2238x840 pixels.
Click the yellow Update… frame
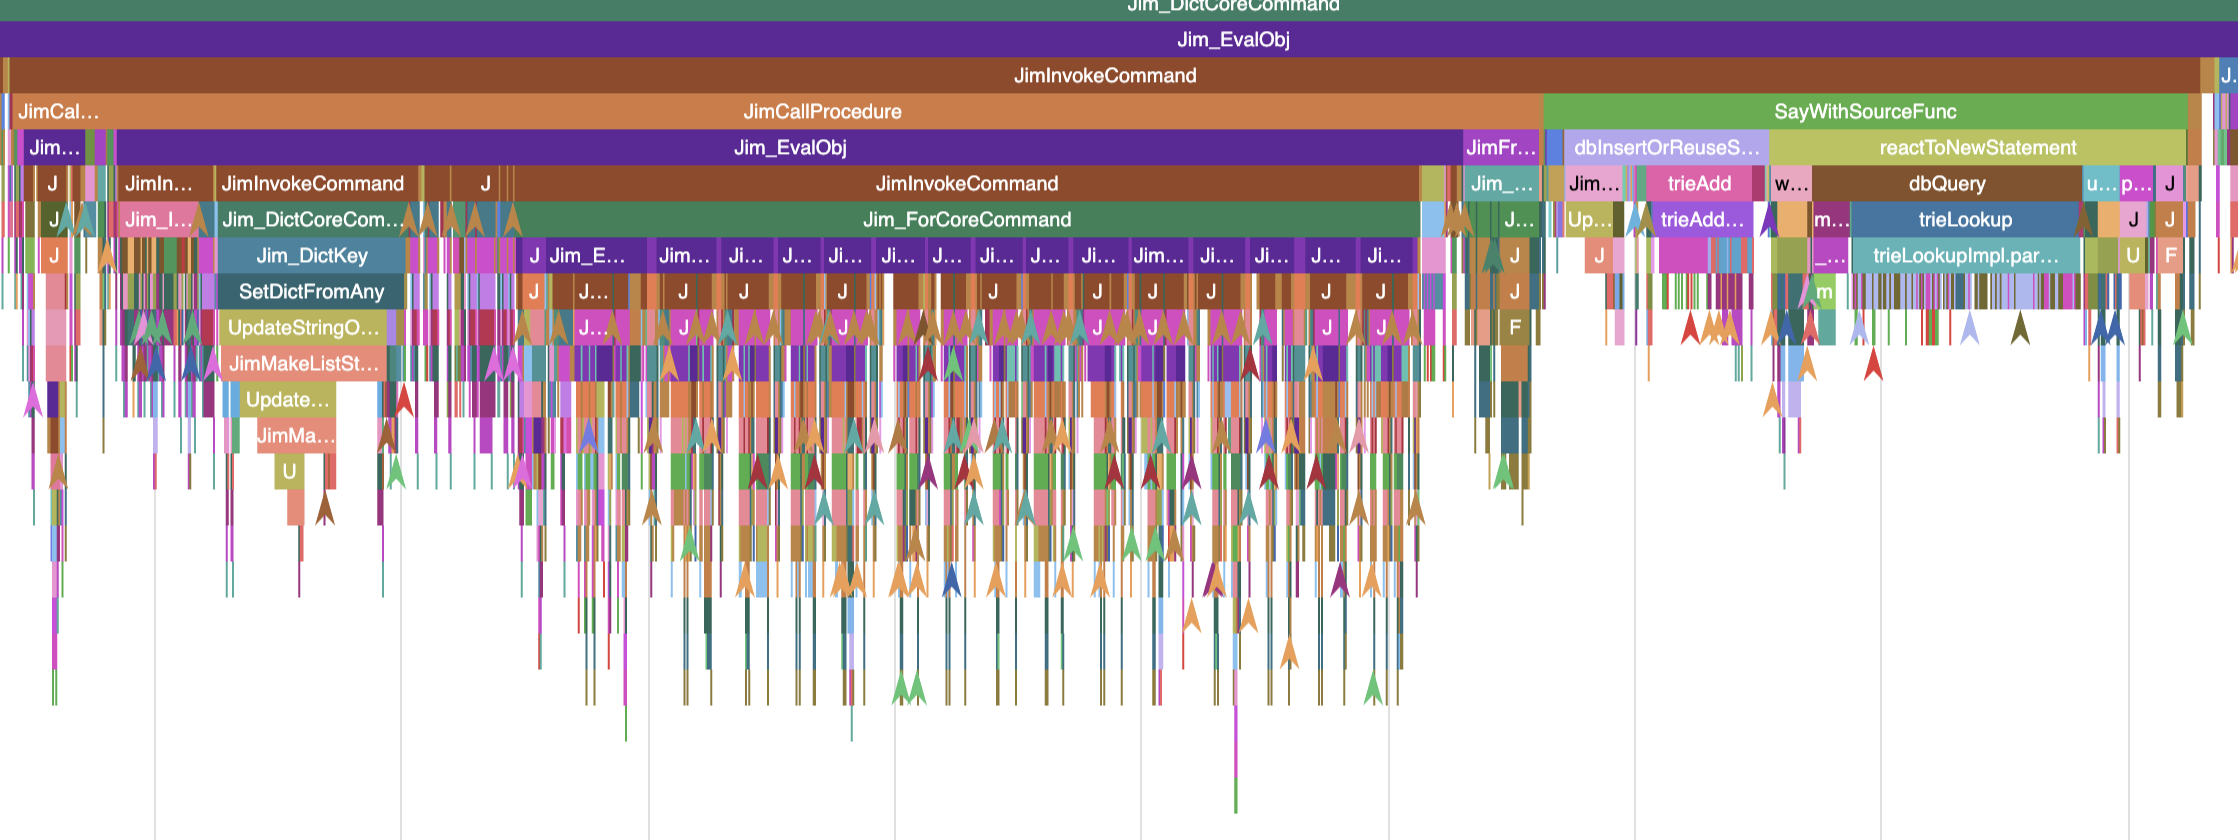[x=287, y=399]
